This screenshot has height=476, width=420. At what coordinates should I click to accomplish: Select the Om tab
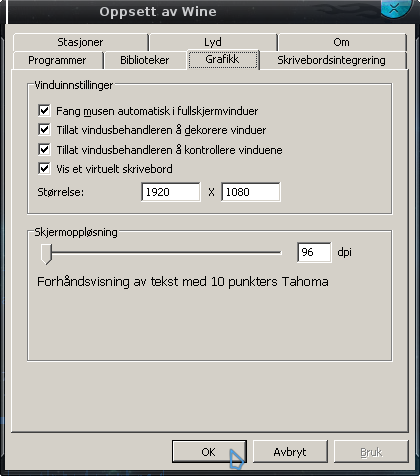(x=341, y=42)
